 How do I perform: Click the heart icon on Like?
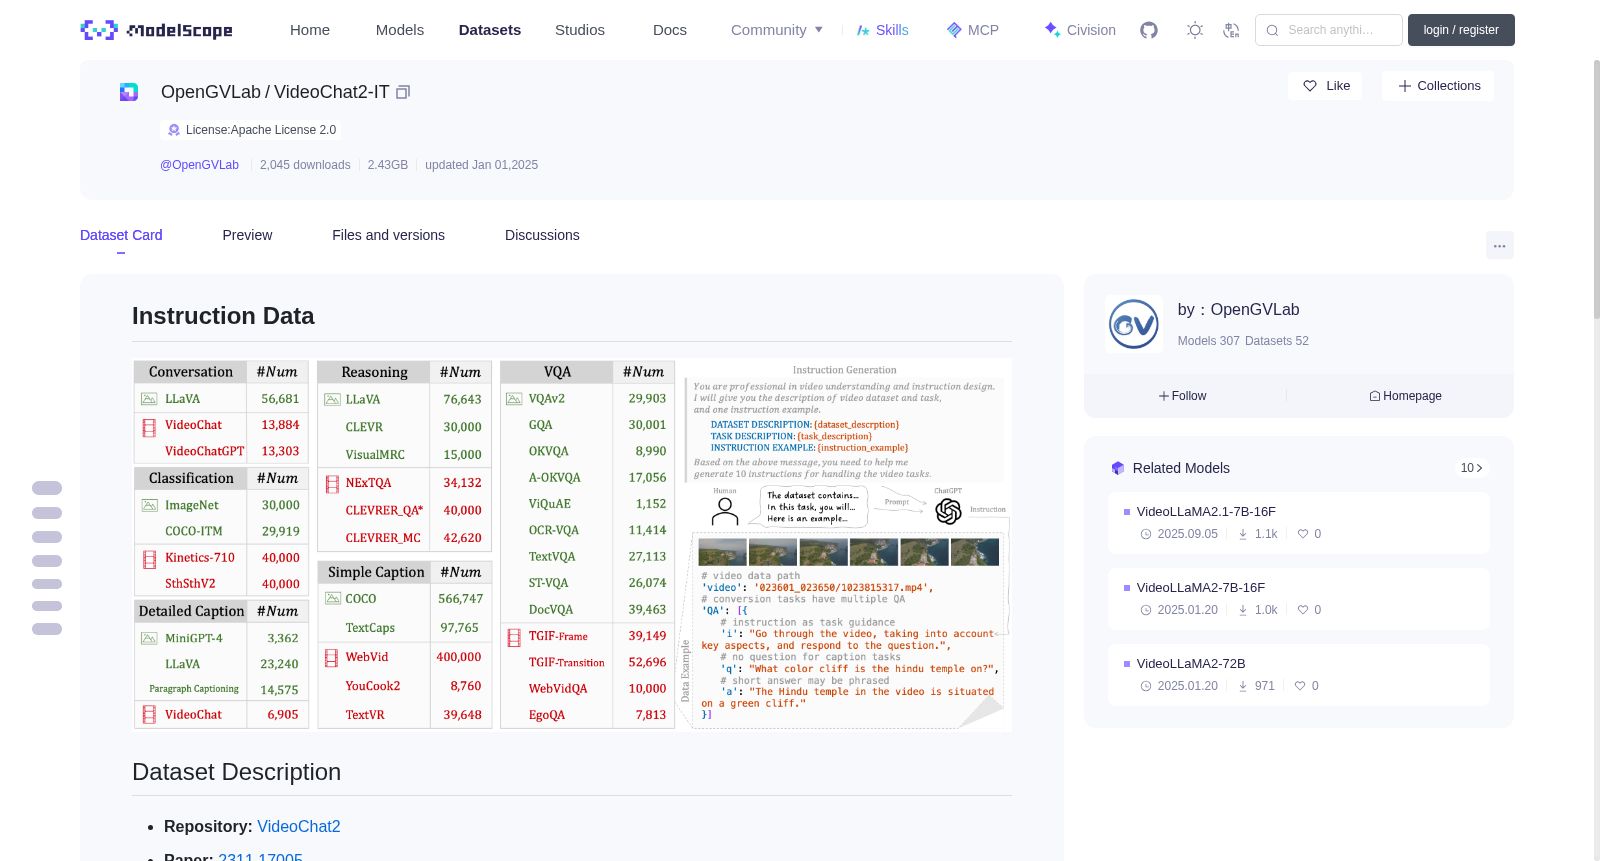click(x=1310, y=86)
